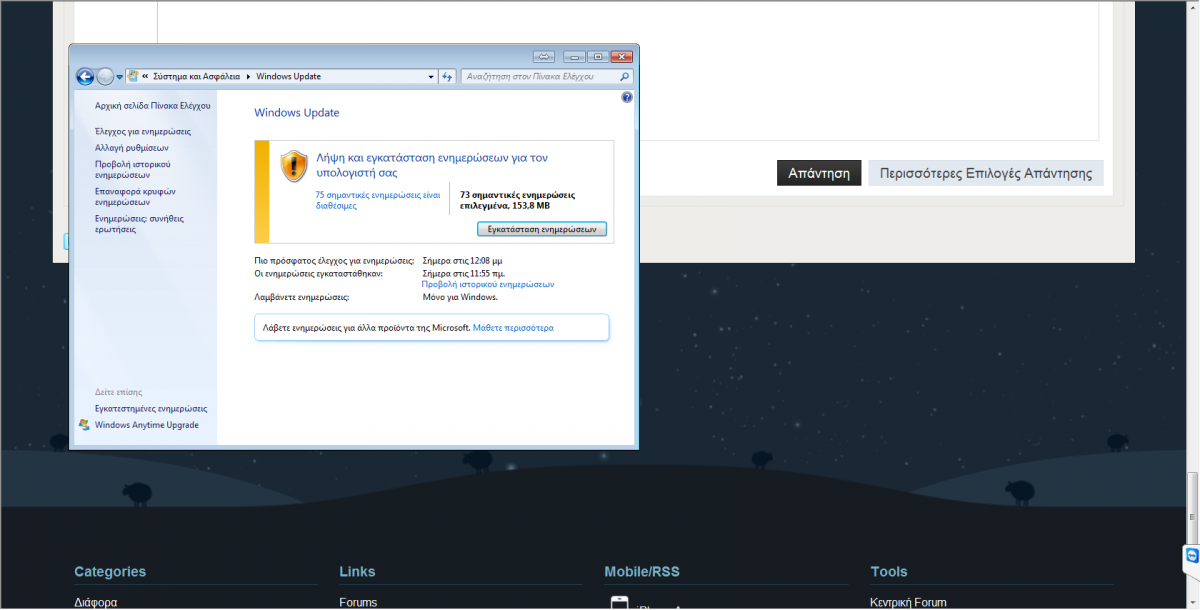Open the Windows Anytime Upgrade link
1200x610 pixels.
point(147,425)
